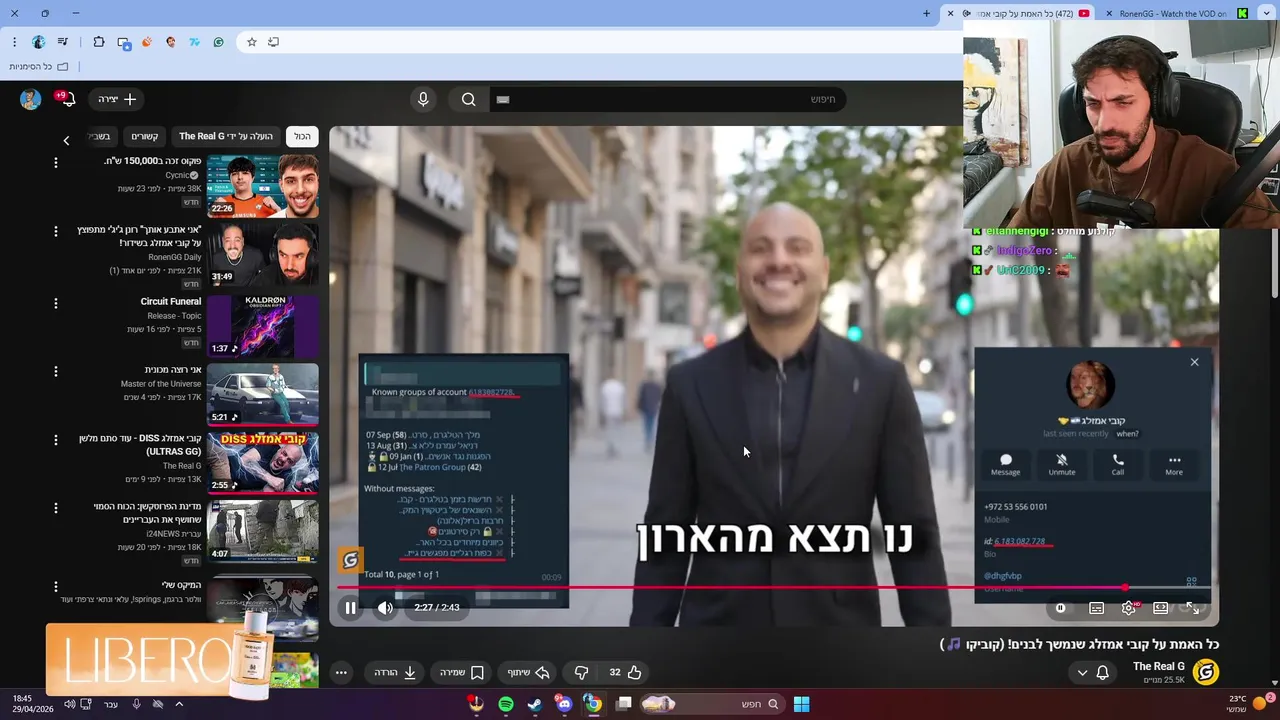
Task: Open the RonenGG Daily 31:49 thumbnail
Action: 263,254
